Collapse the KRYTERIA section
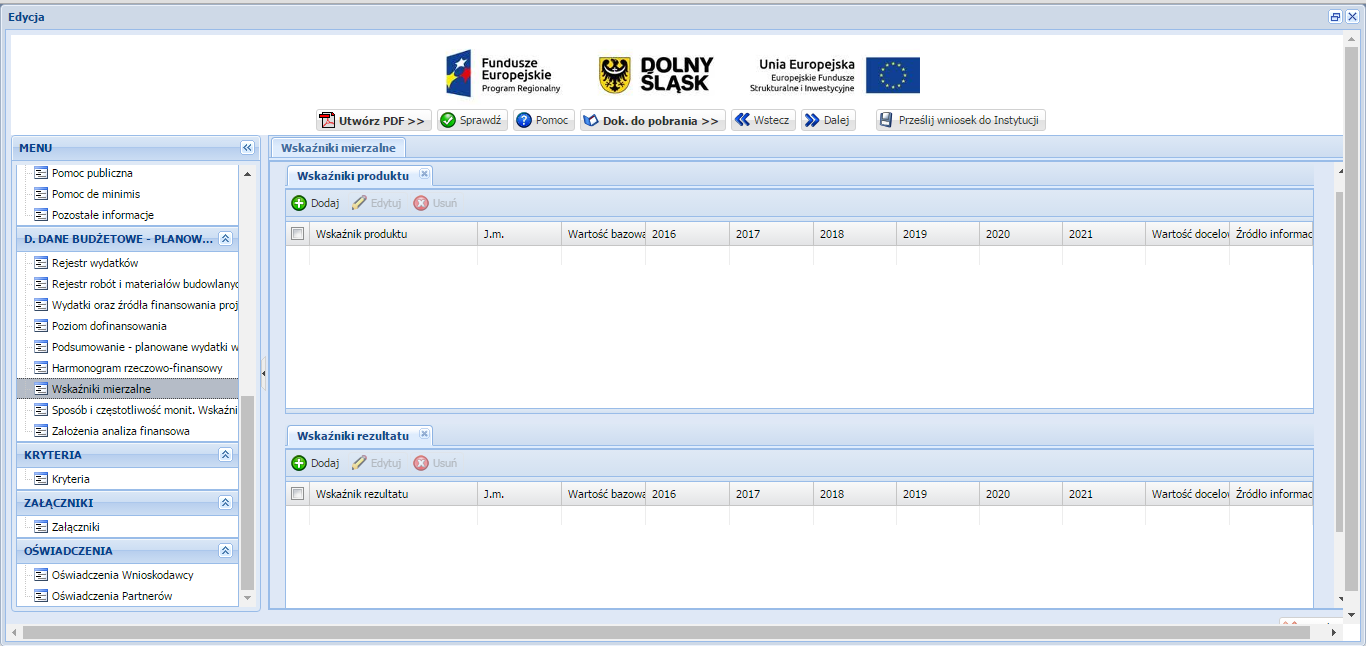The height and width of the screenshot is (646, 1366). point(226,455)
